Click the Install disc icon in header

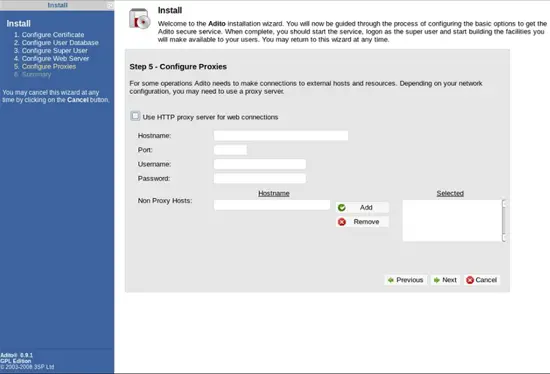point(139,19)
